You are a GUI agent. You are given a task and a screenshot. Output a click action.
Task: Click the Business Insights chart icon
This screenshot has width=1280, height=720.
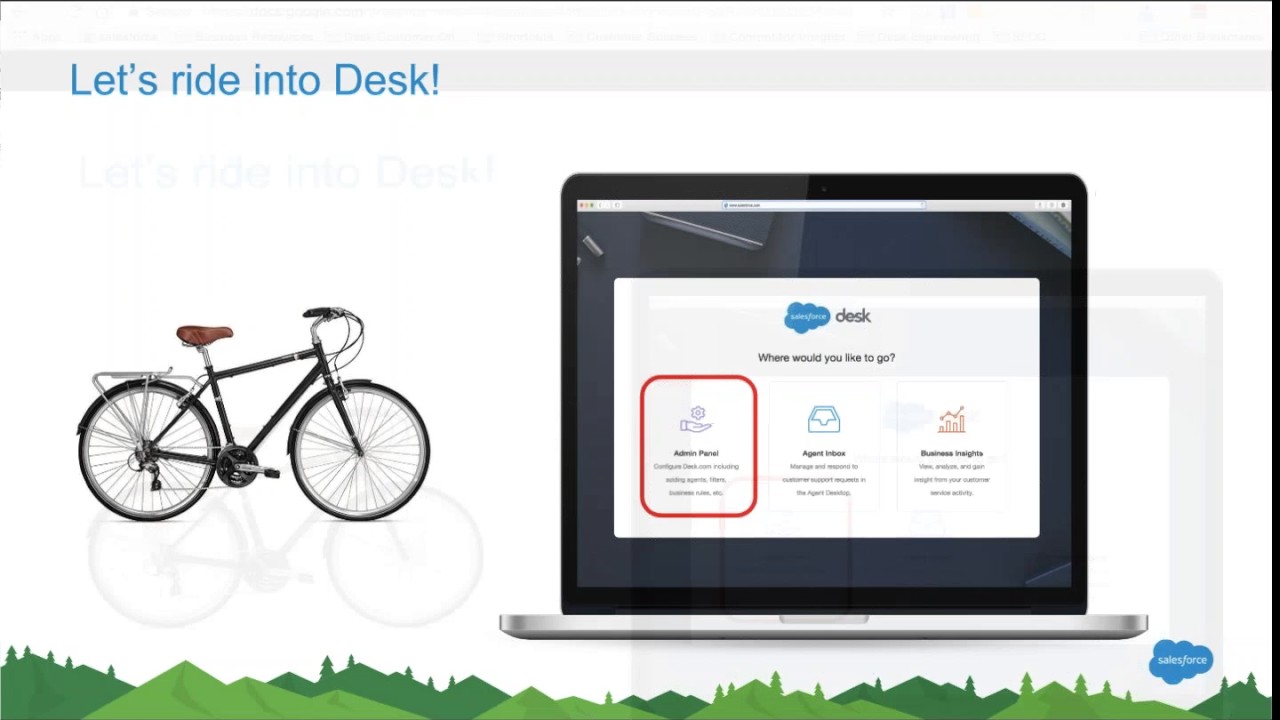click(951, 419)
